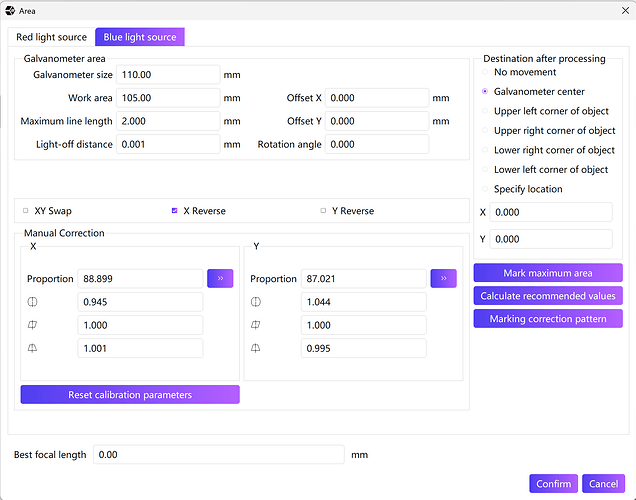The width and height of the screenshot is (636, 500).
Task: Select Specify location radio option
Action: point(485,189)
